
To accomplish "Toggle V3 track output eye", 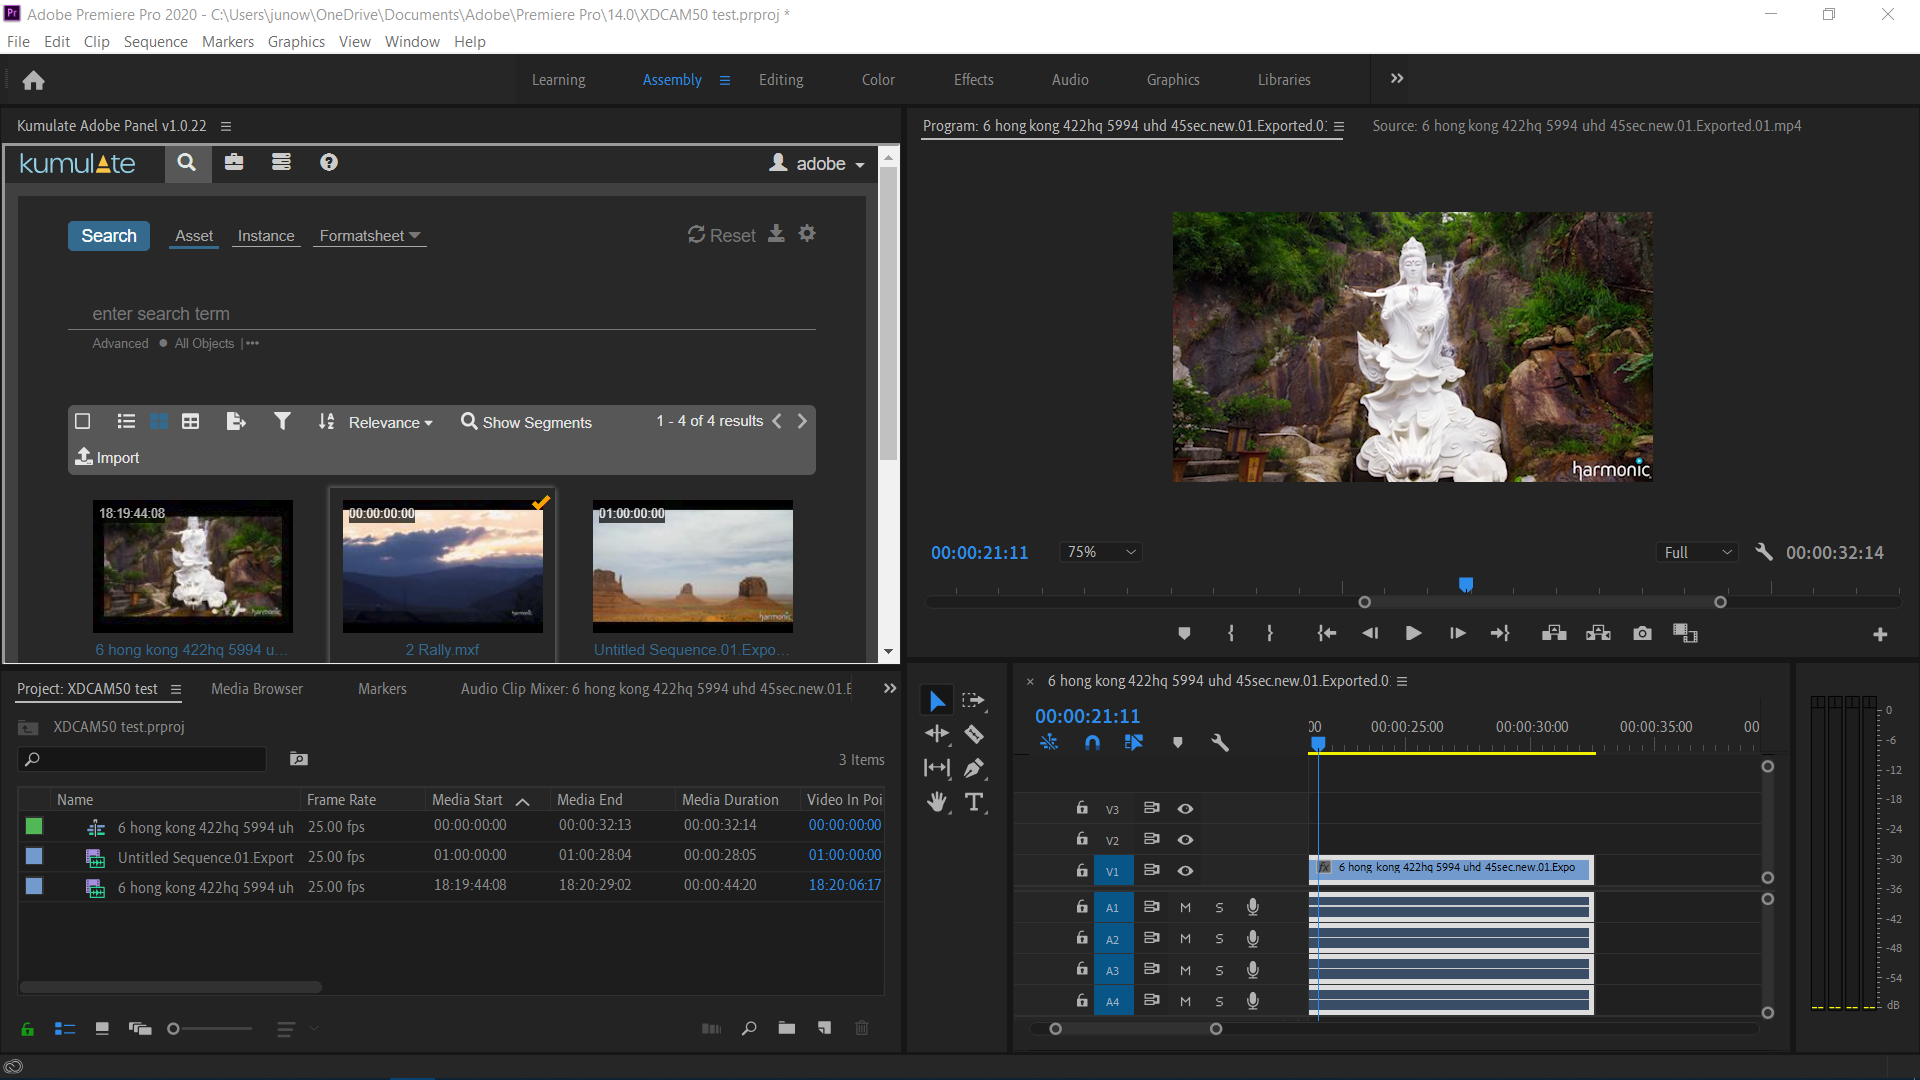I will click(x=1185, y=809).
